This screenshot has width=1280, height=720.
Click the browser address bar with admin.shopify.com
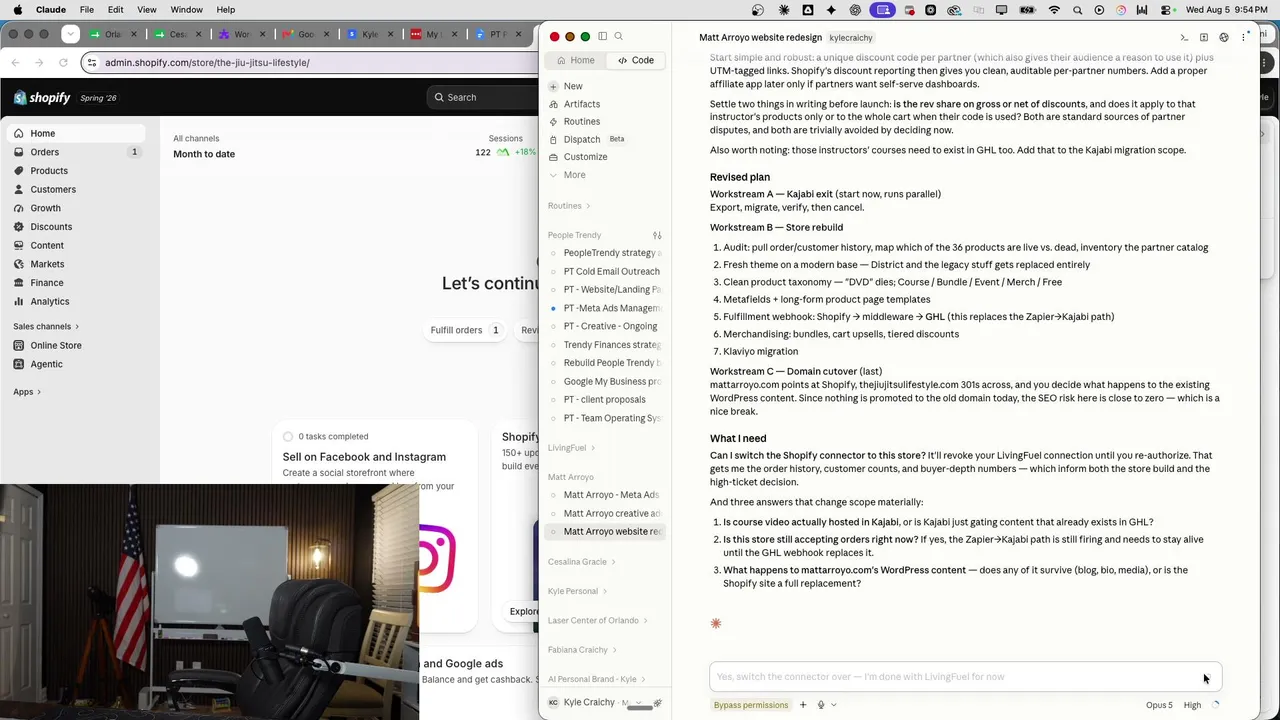310,62
